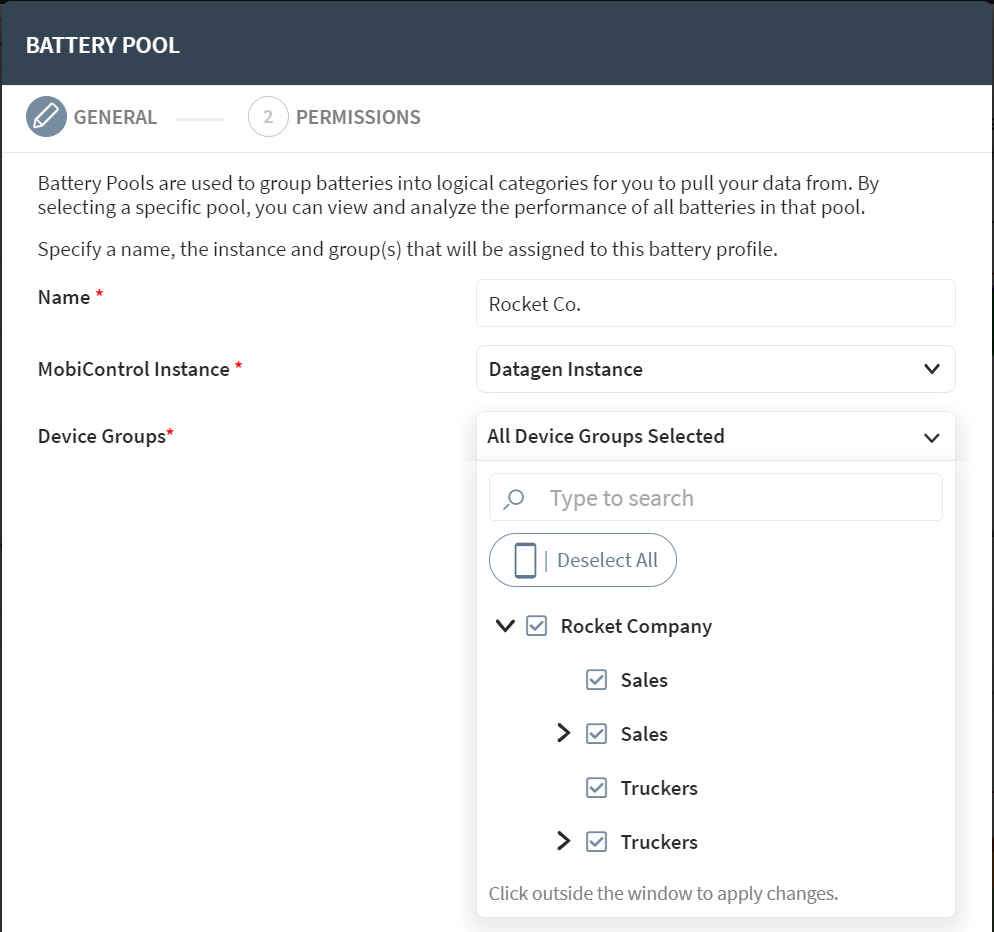The image size is (994, 932).
Task: Uncheck the Truckers checkbox without an expand arrow
Action: click(x=597, y=788)
